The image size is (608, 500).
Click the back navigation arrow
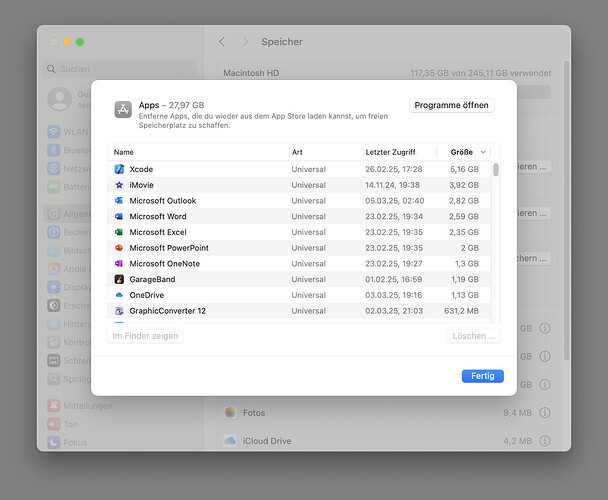pyautogui.click(x=222, y=42)
